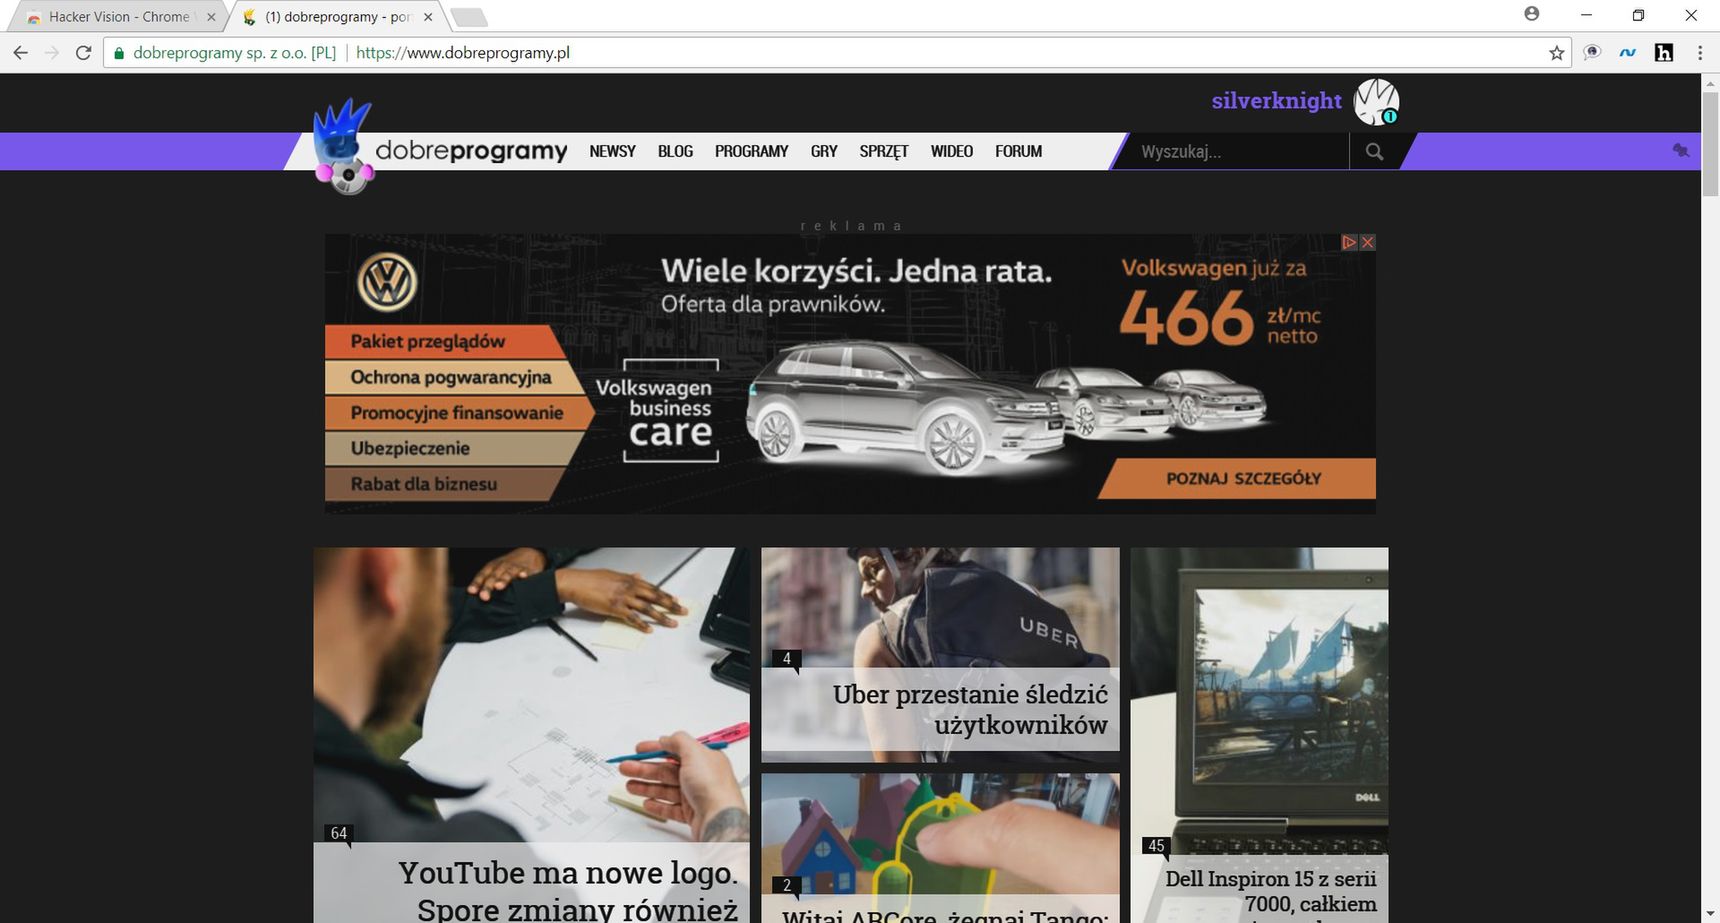Open the silverknight profile link
1720x923 pixels.
pos(1276,101)
